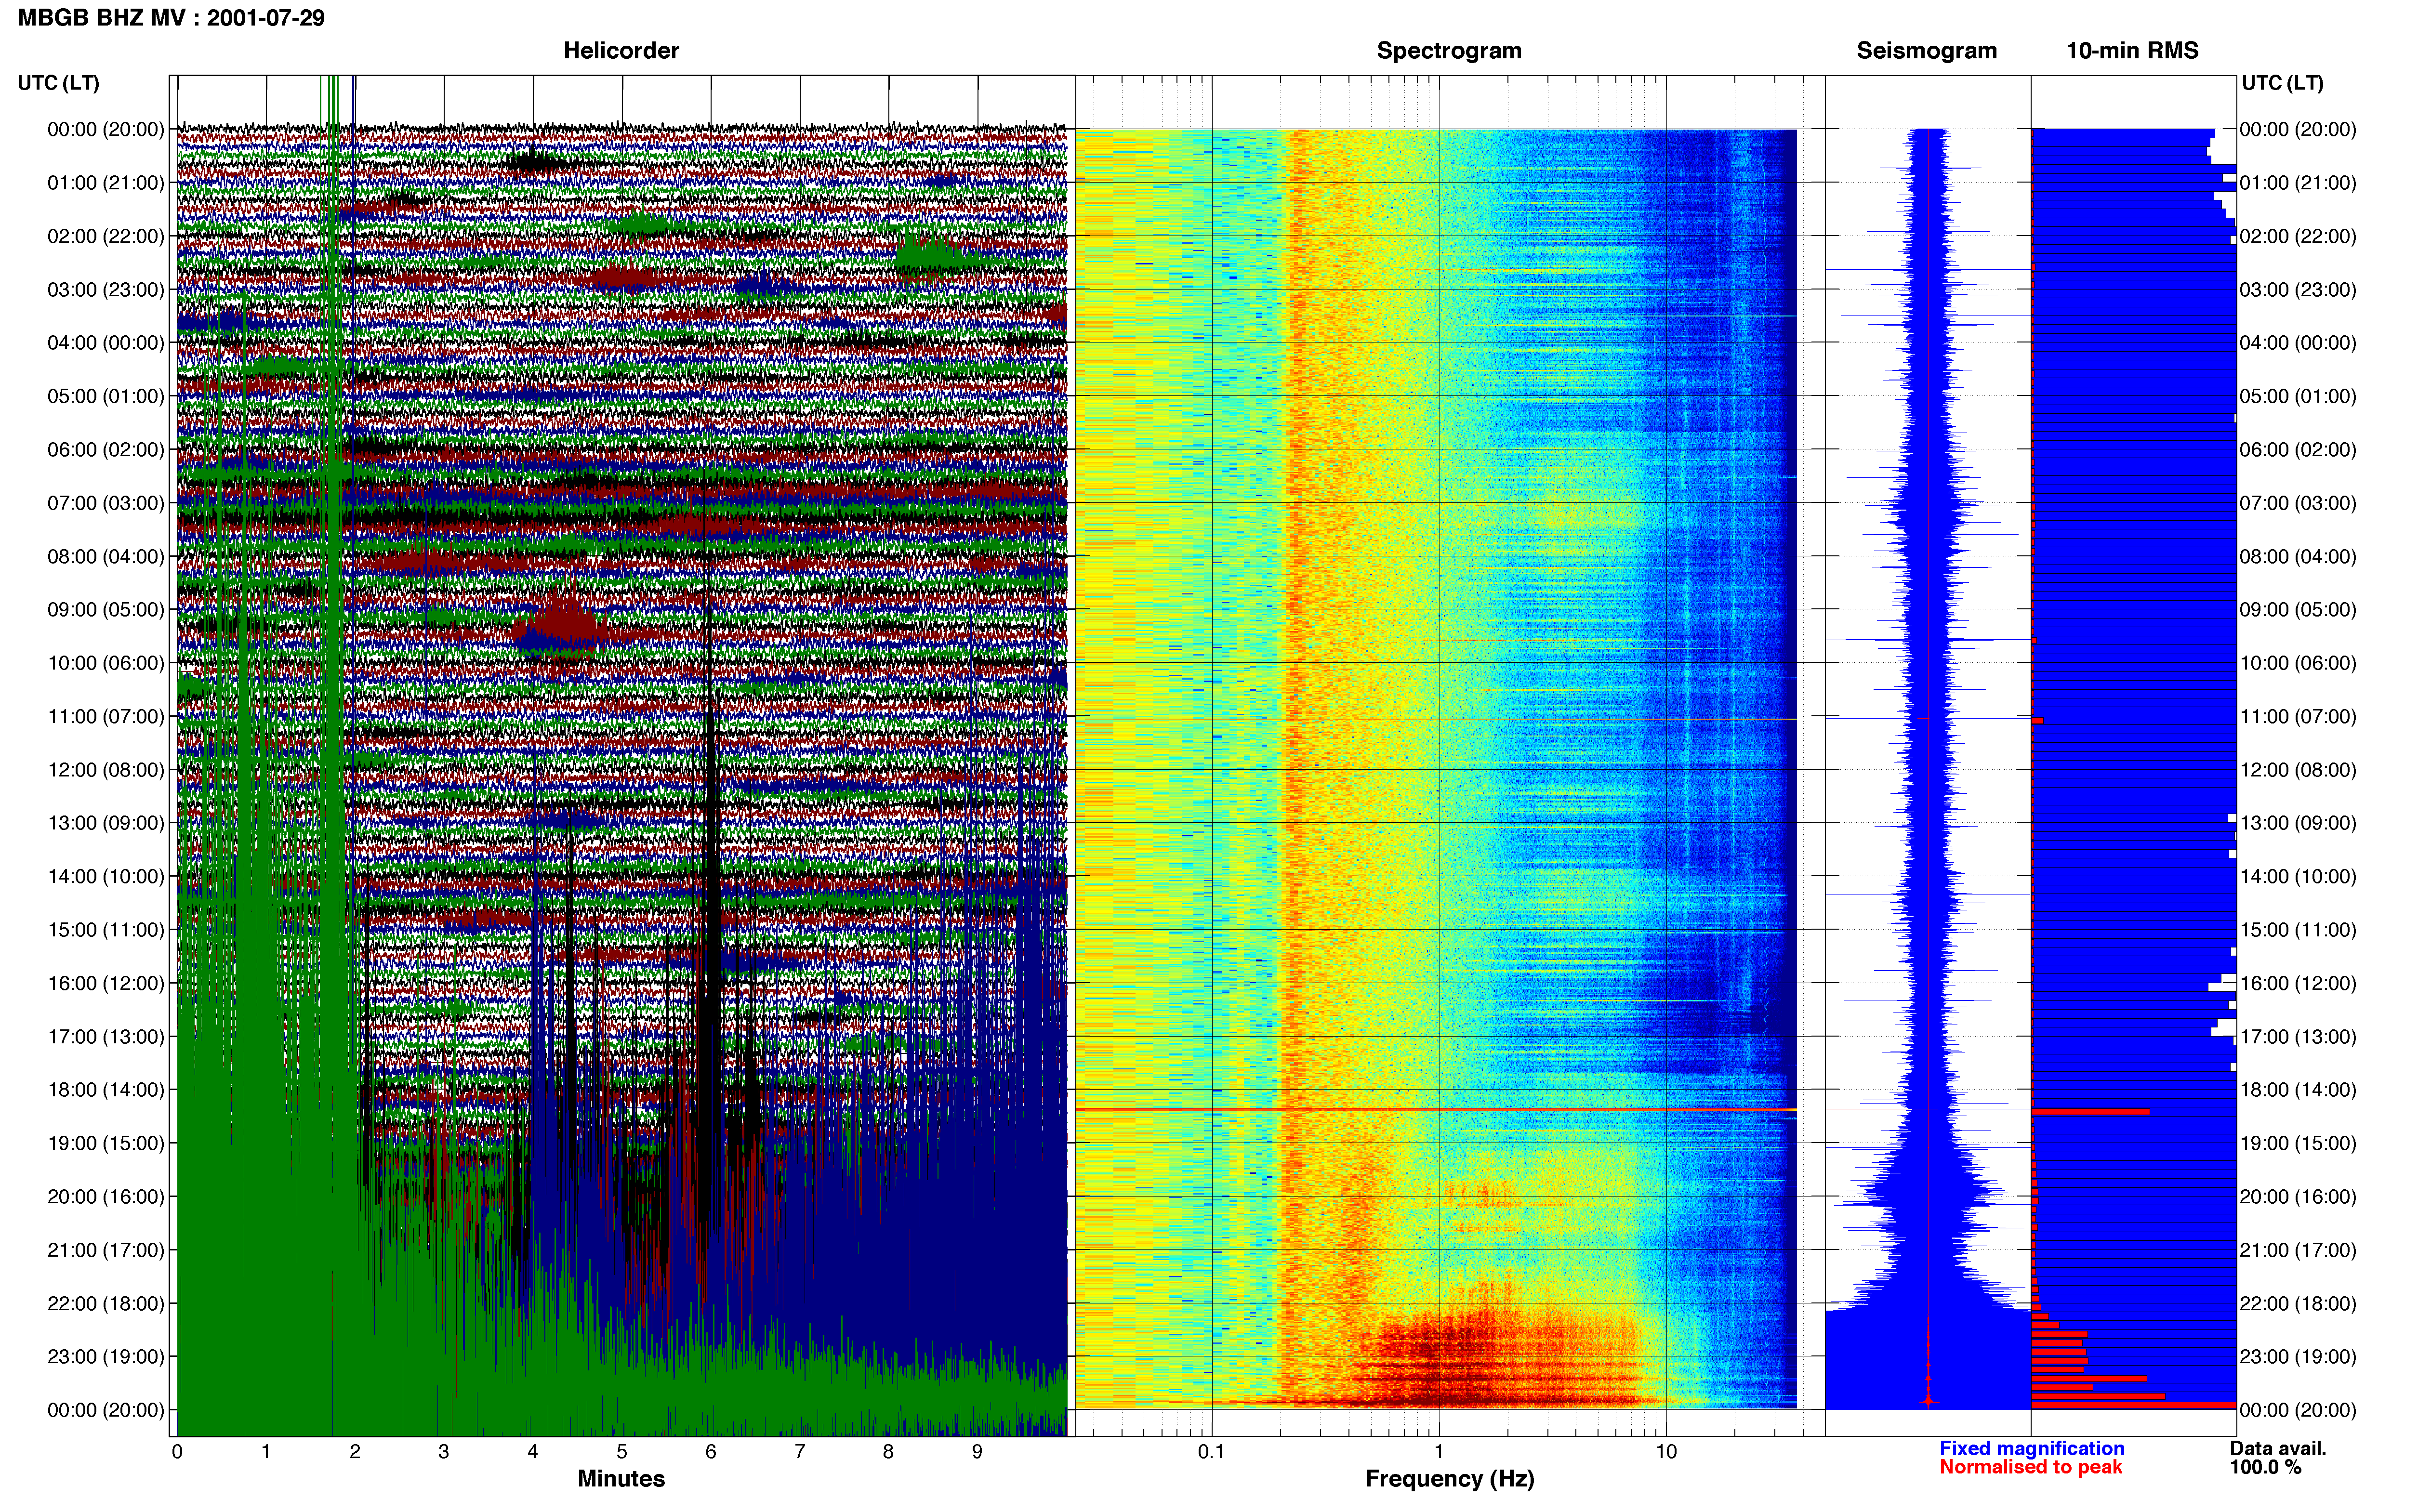
Task: Click left time label 23:00 (19:00)
Action: pos(106,1357)
